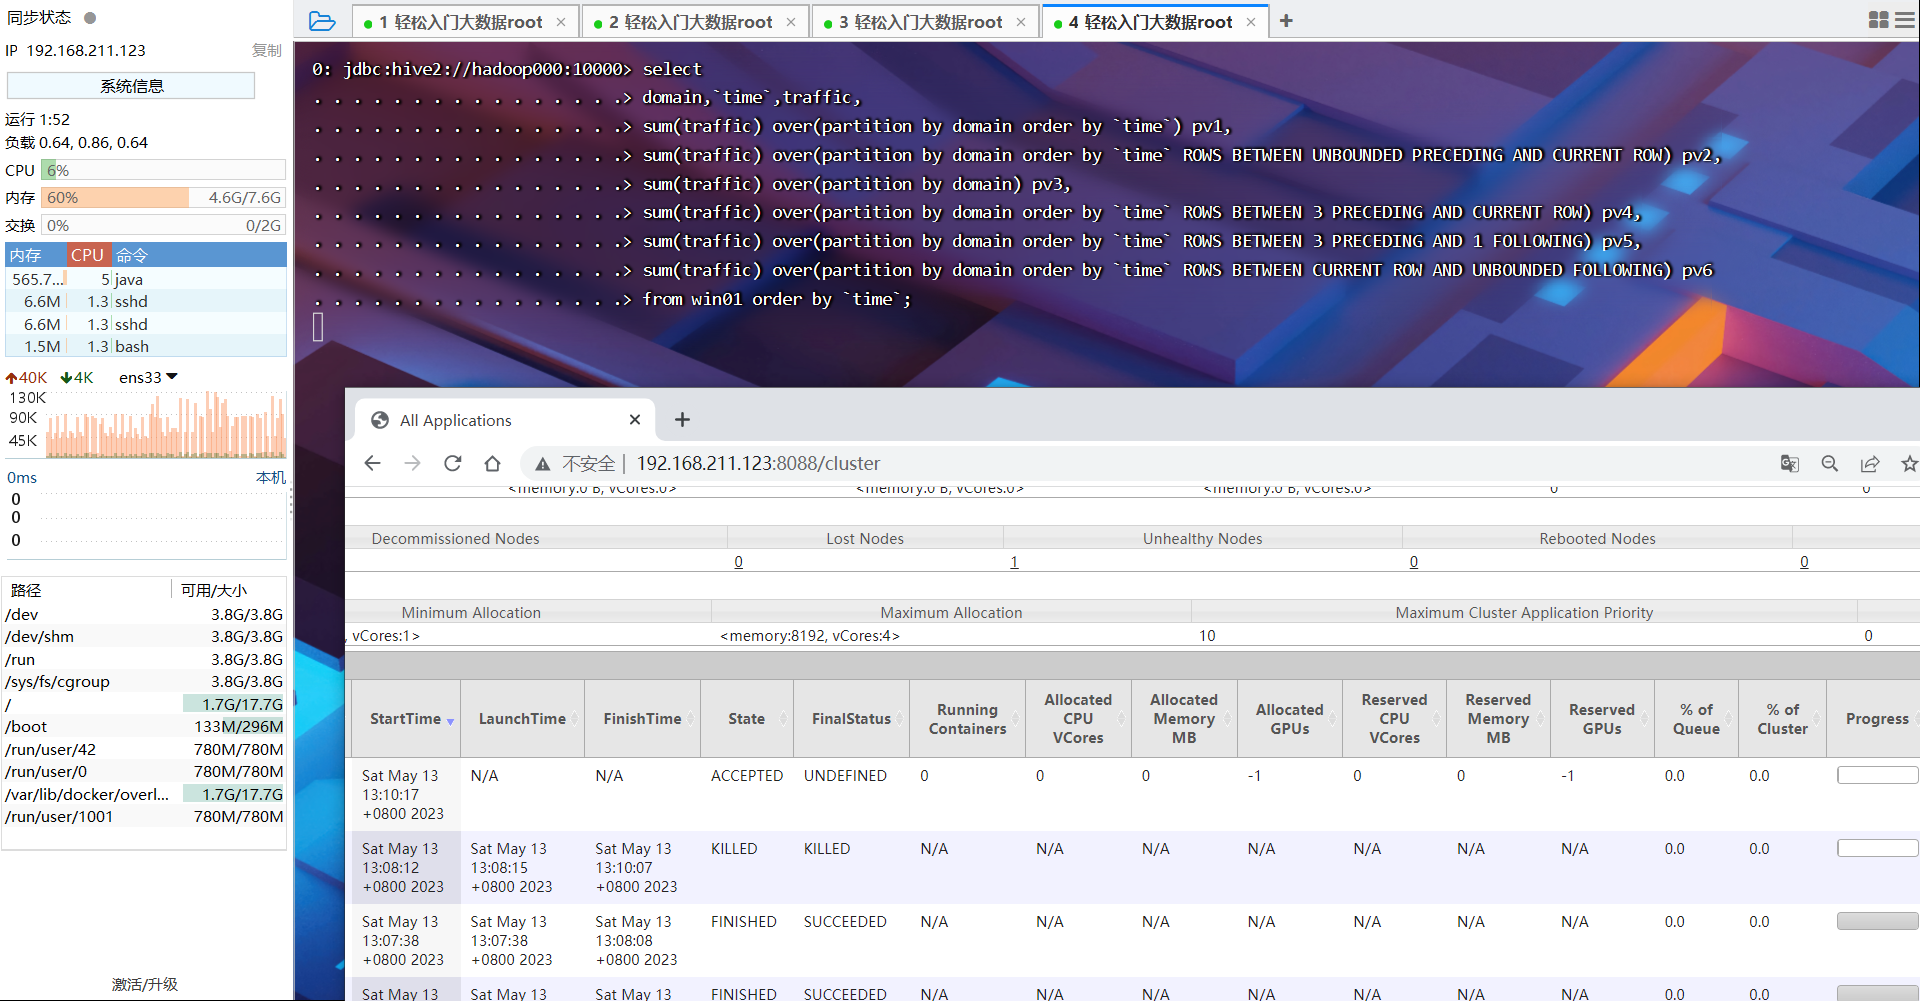Close terminal tab 2 轻松入门大数据root
This screenshot has height=1001, width=1920.
click(791, 22)
